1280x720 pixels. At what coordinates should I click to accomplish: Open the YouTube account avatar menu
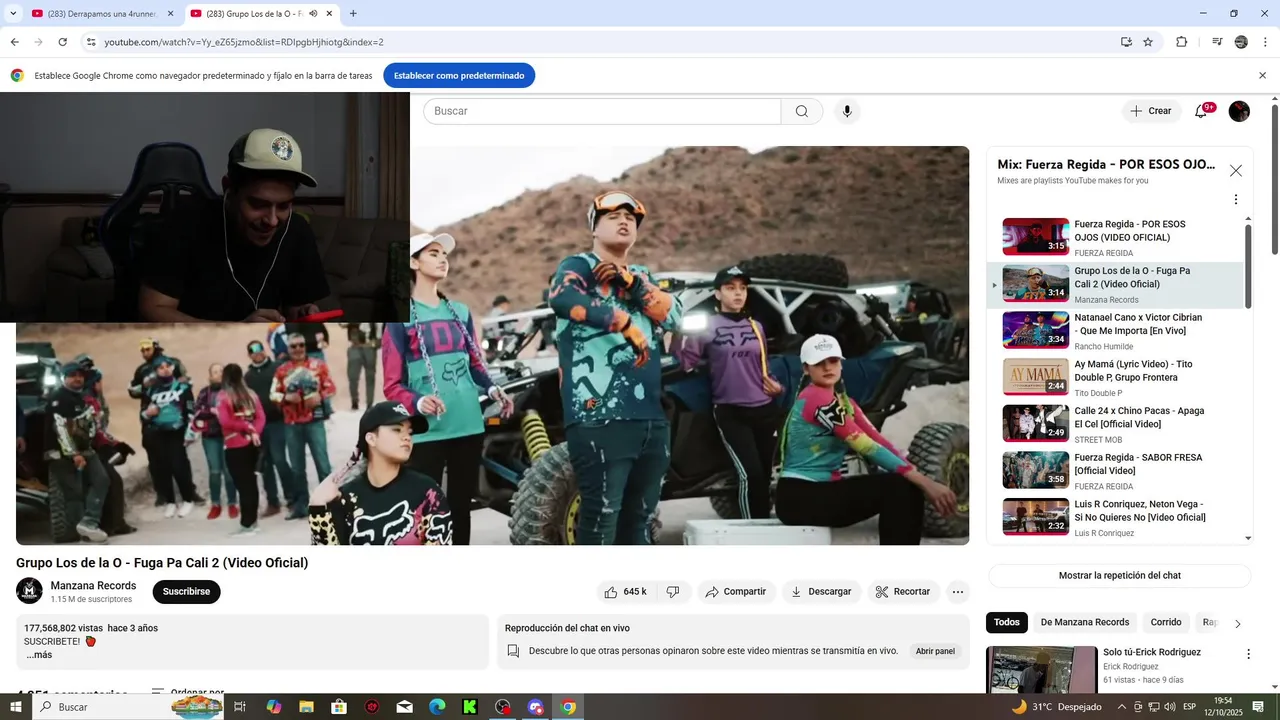coord(1239,111)
